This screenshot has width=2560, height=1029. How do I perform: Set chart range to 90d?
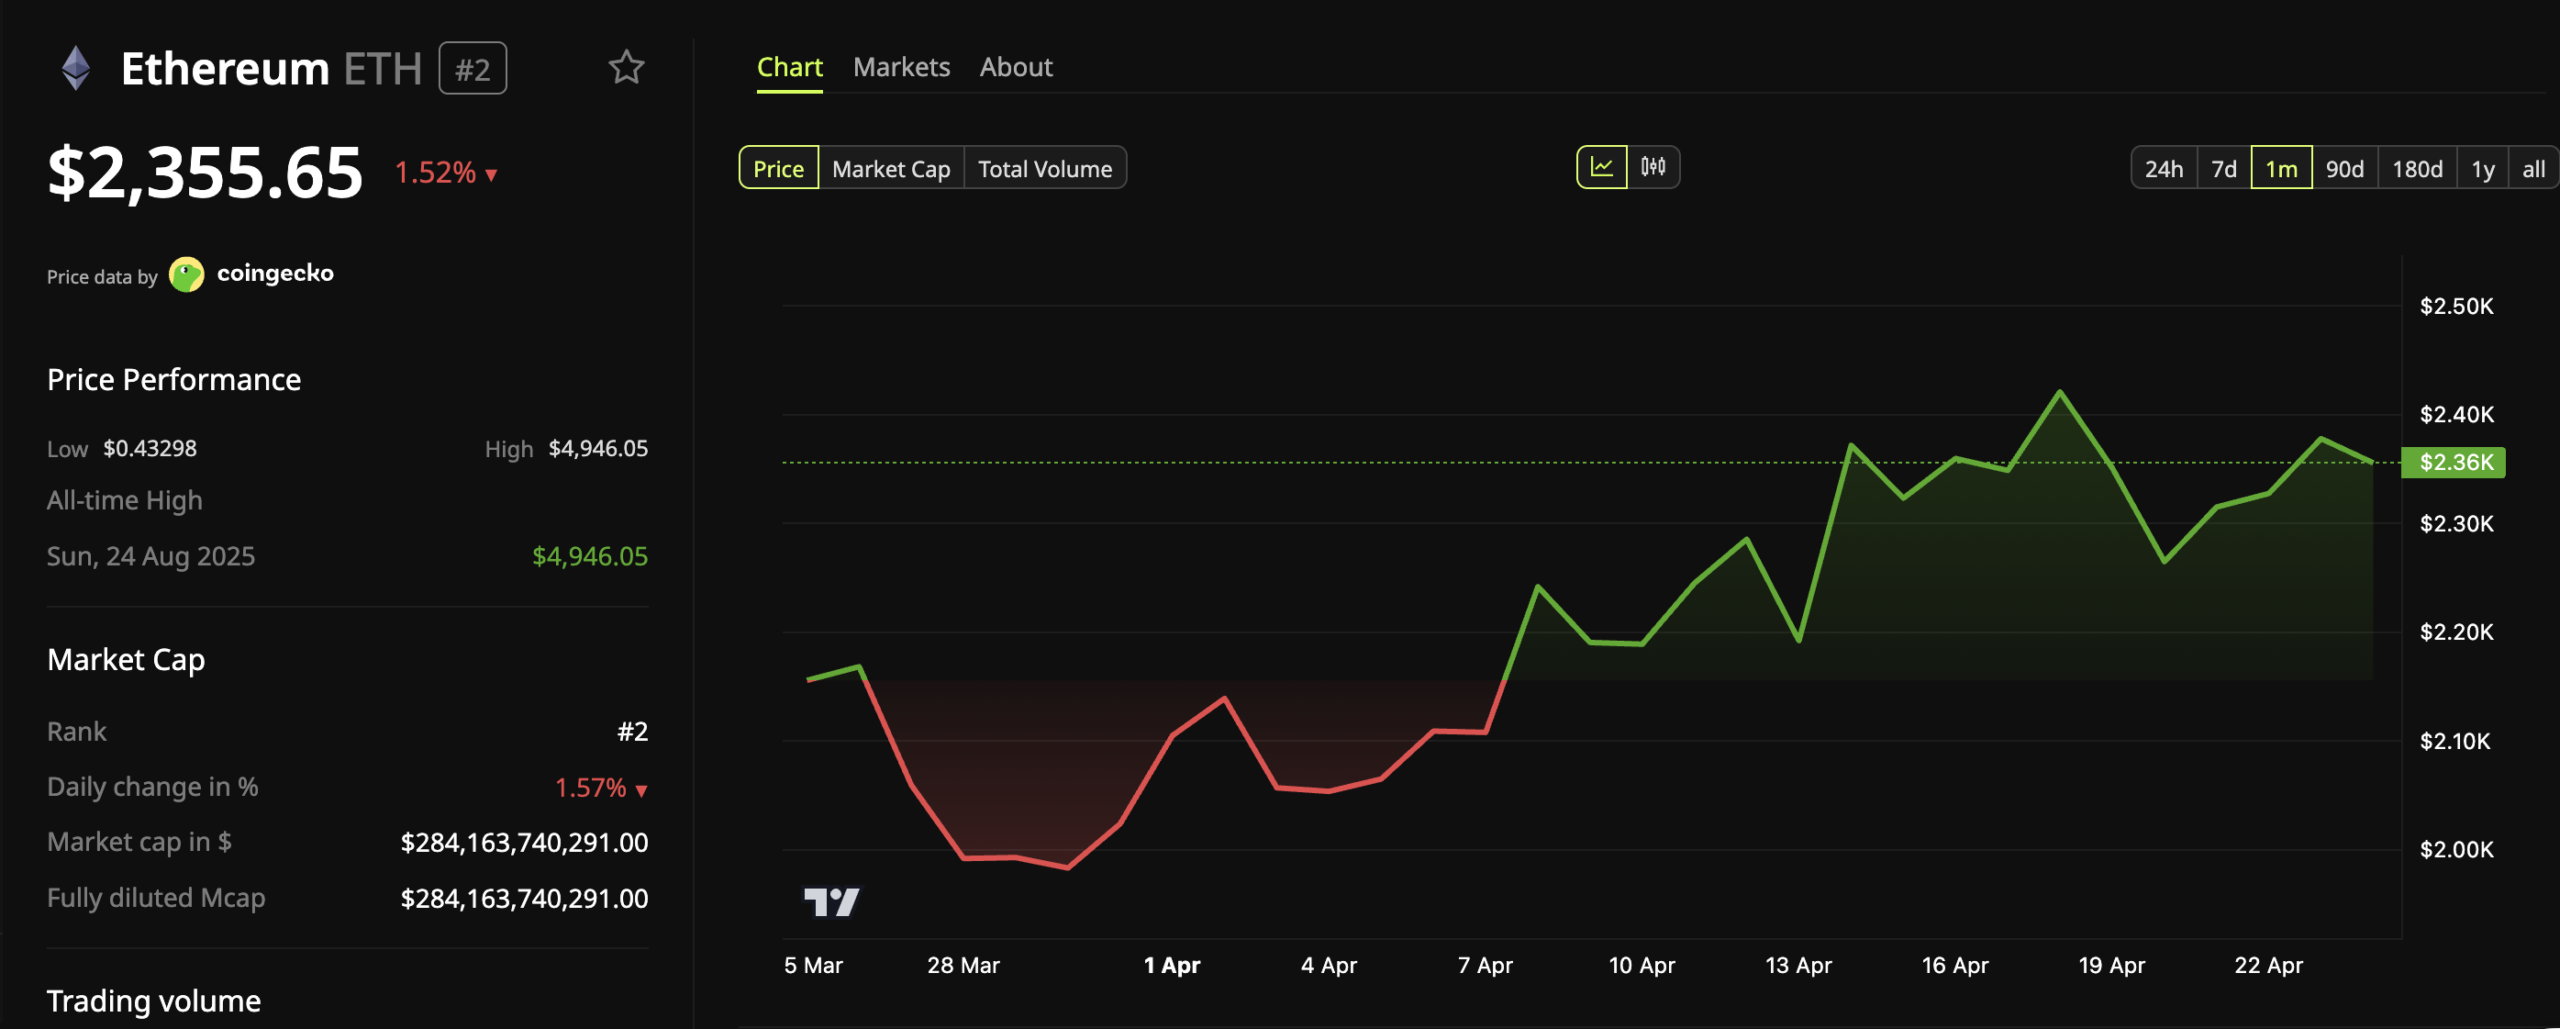click(x=2344, y=168)
